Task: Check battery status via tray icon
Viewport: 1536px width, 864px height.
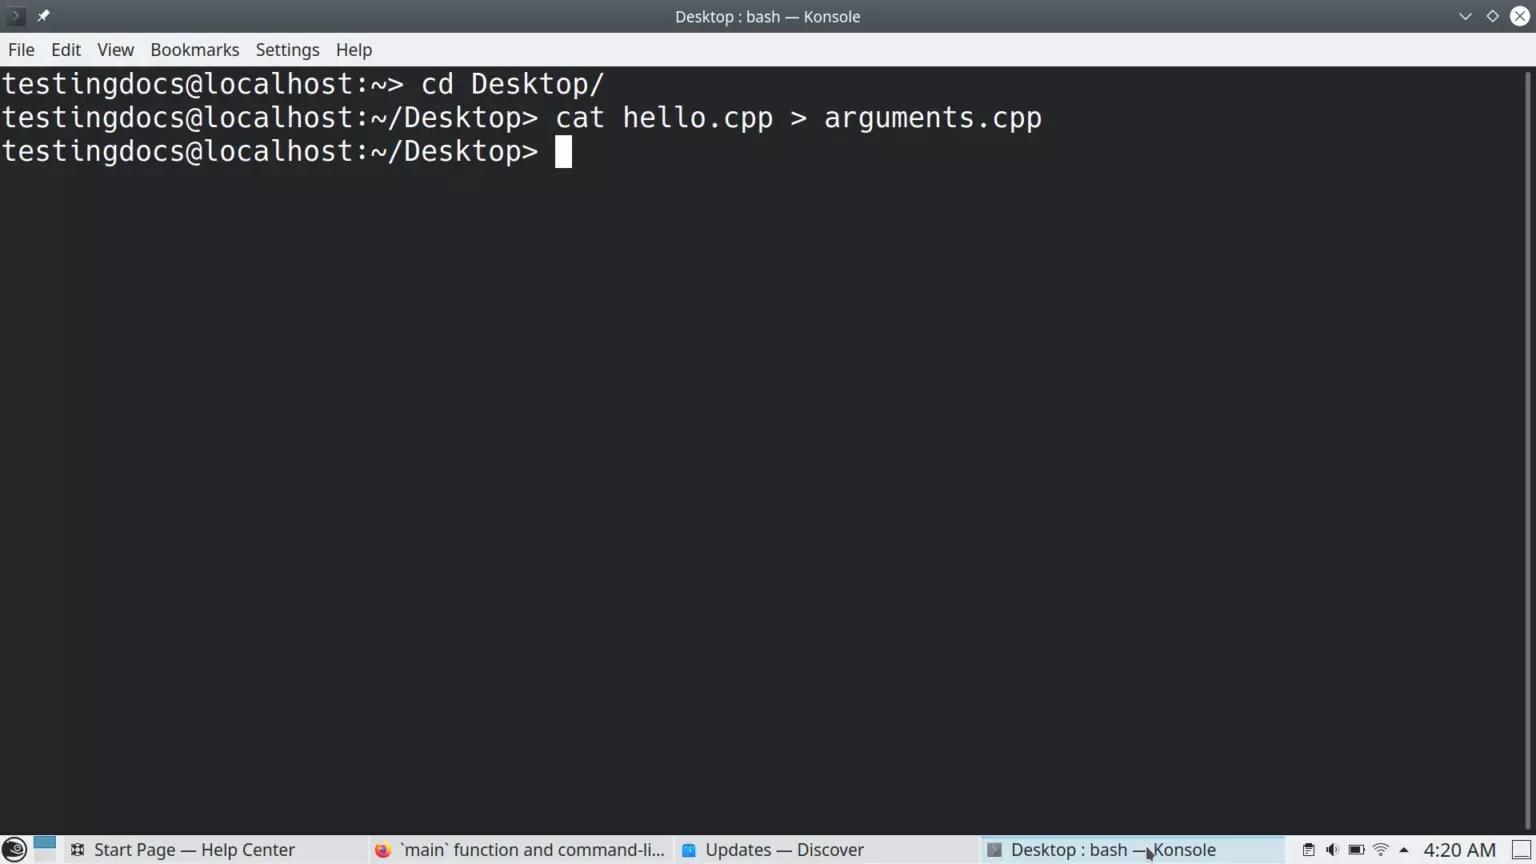Action: (x=1355, y=849)
